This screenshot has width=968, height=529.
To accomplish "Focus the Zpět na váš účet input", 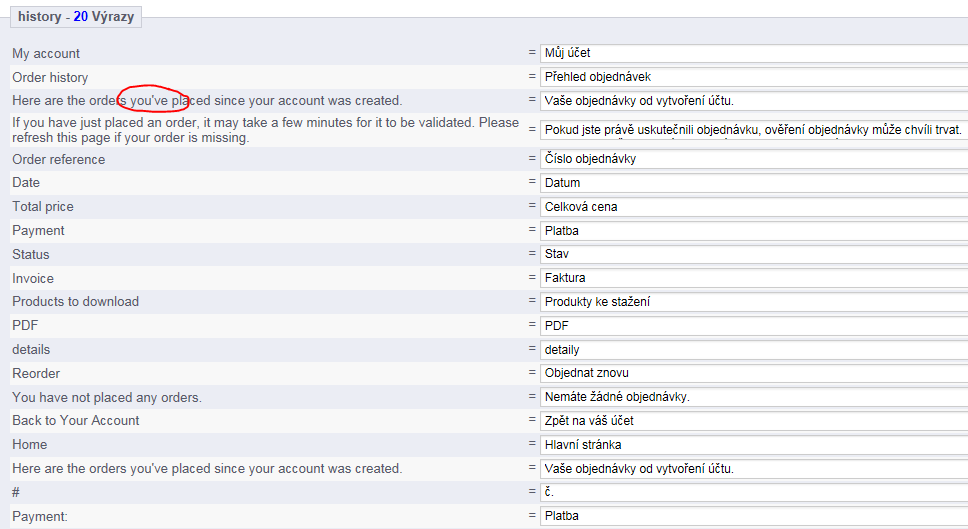I will (x=752, y=421).
